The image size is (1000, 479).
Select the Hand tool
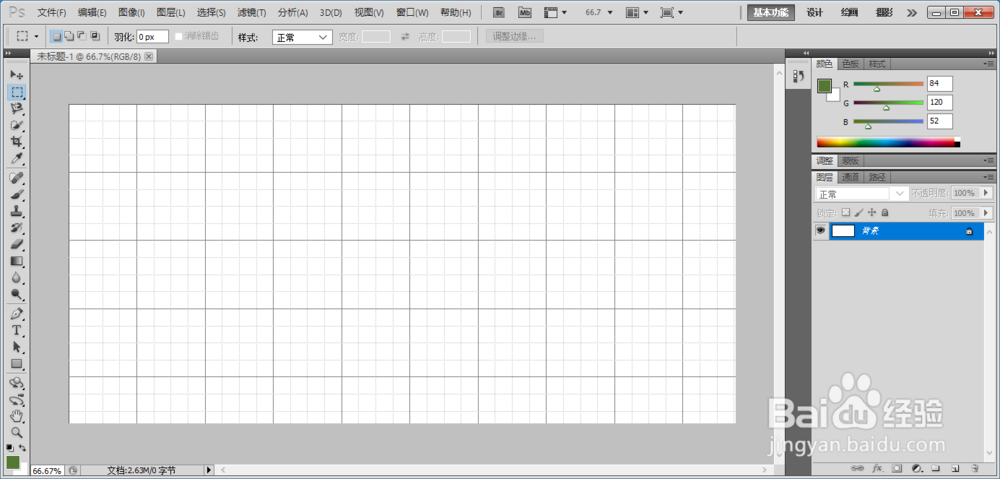pos(17,416)
